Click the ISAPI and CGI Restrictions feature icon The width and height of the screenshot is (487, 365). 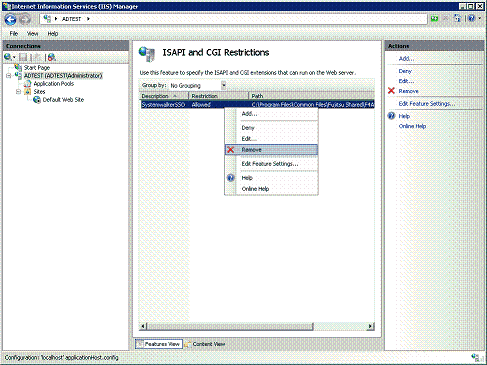point(147,54)
